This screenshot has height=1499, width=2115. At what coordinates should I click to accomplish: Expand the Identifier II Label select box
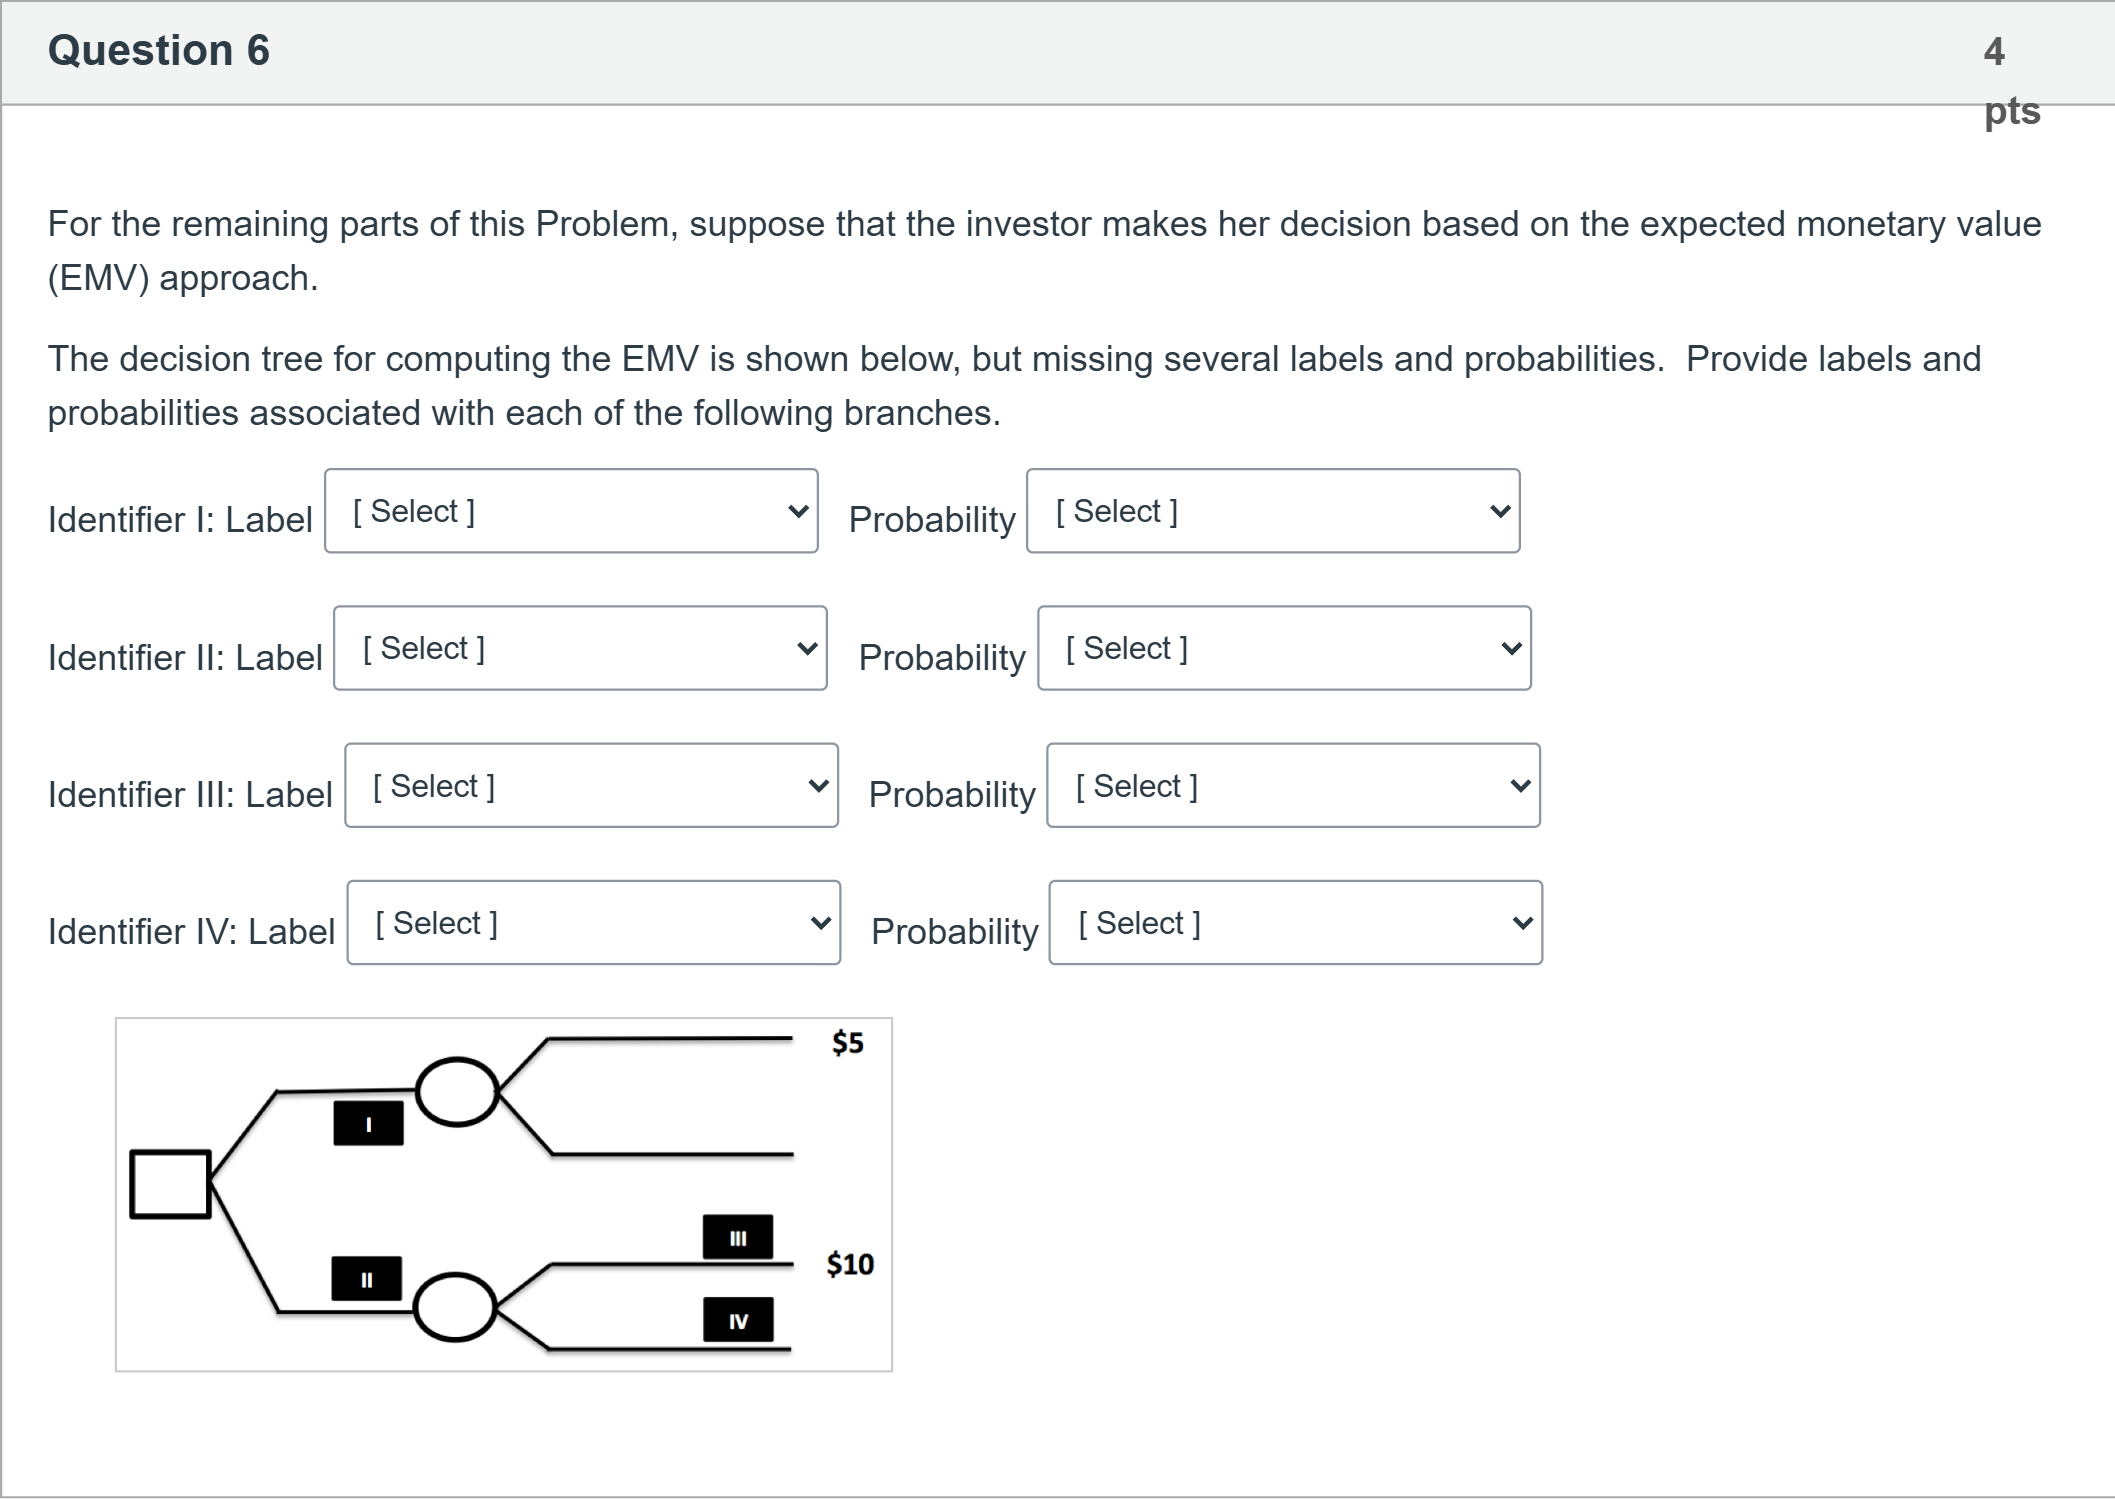pyautogui.click(x=580, y=648)
